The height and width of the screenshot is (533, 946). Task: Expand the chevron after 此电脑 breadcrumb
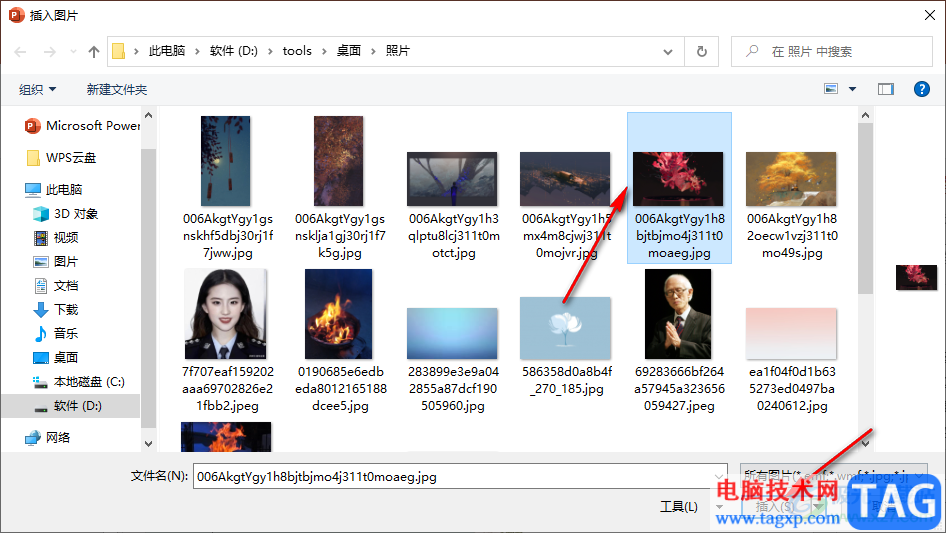coord(197,52)
